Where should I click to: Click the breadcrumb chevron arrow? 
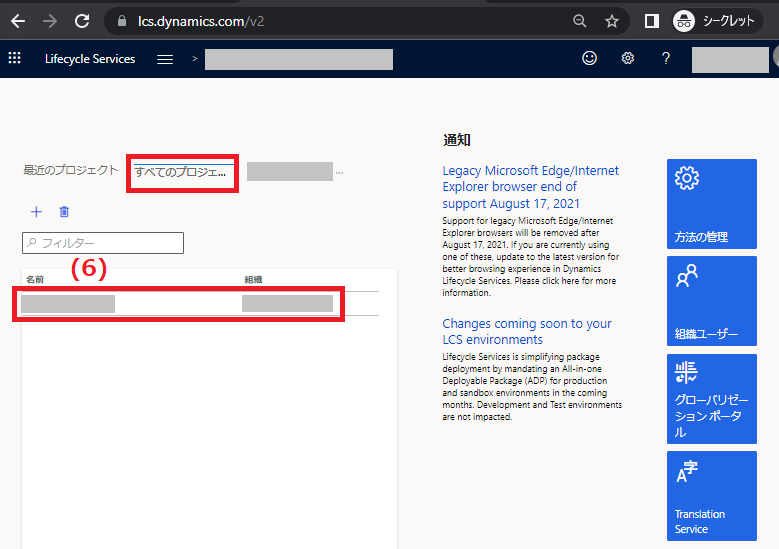[195, 59]
